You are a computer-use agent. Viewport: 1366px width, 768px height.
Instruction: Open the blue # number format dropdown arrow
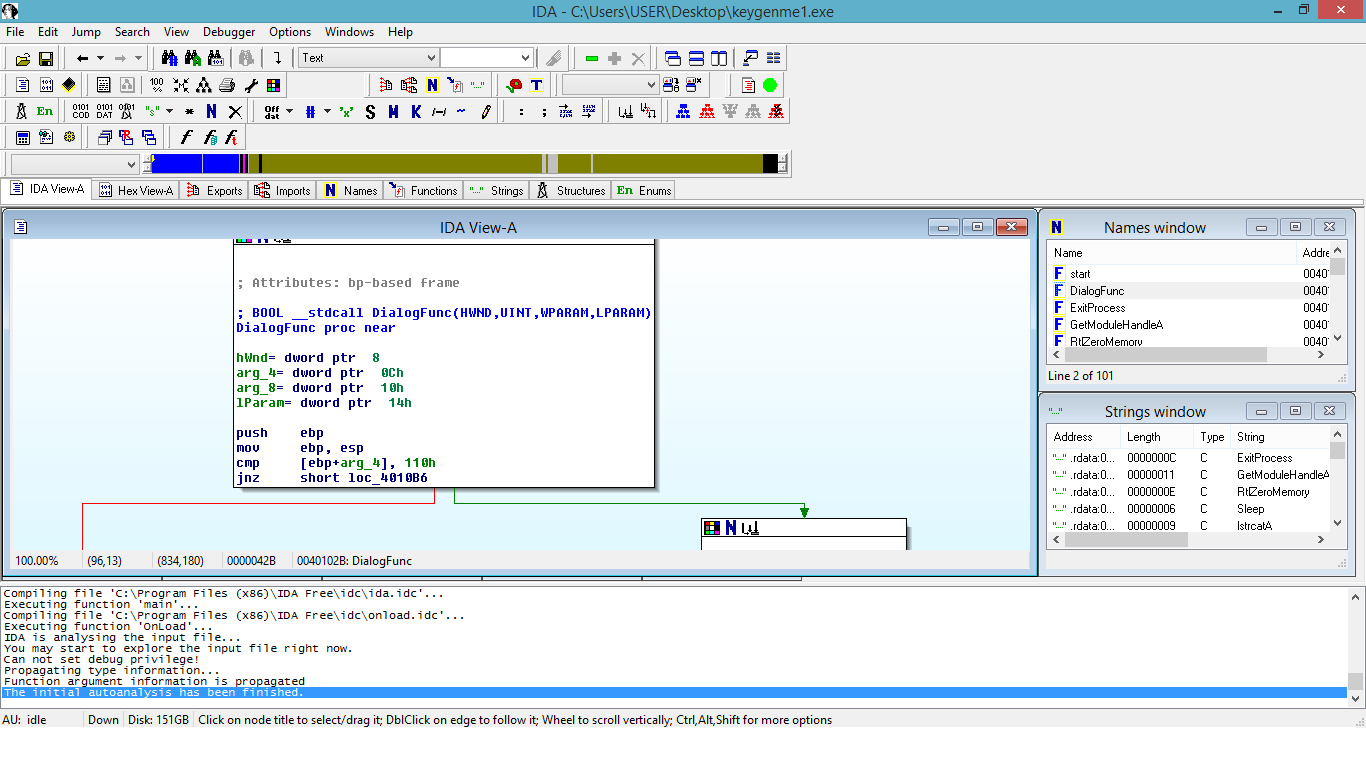point(326,111)
